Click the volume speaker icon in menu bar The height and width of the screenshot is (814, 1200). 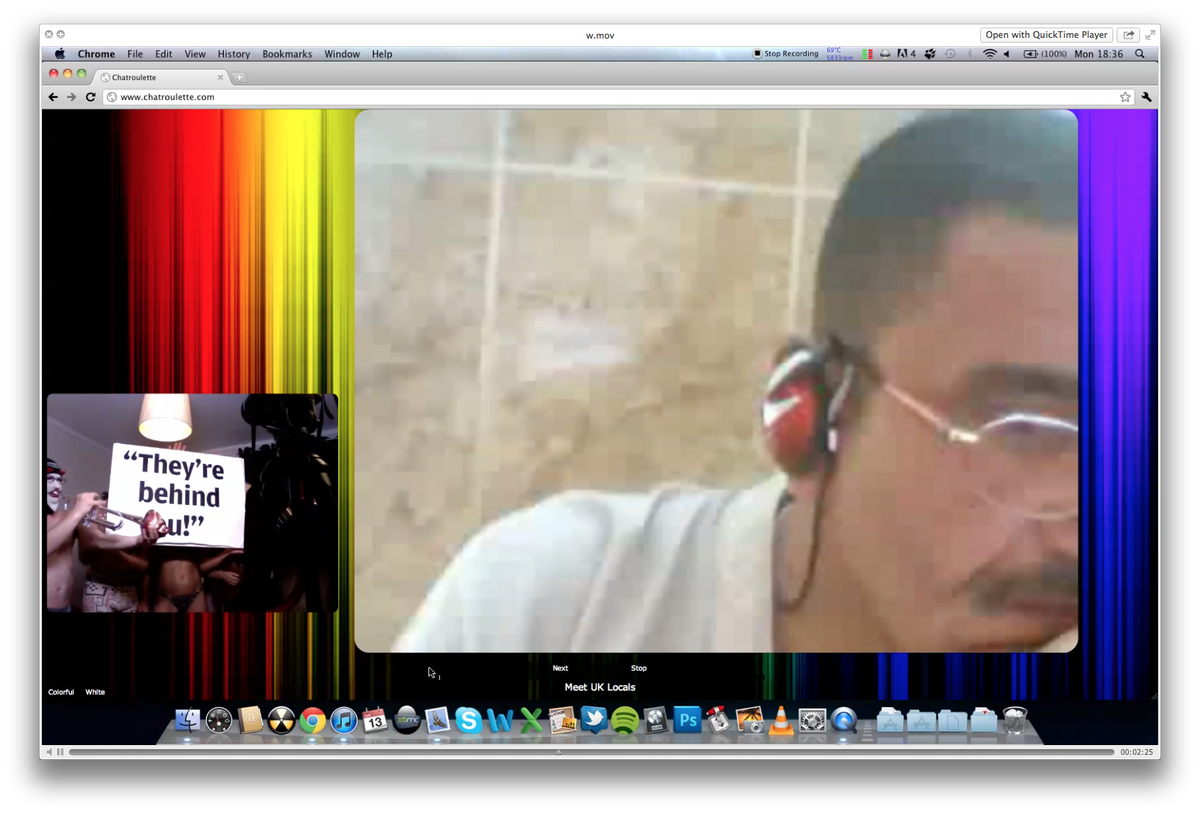click(x=1007, y=54)
